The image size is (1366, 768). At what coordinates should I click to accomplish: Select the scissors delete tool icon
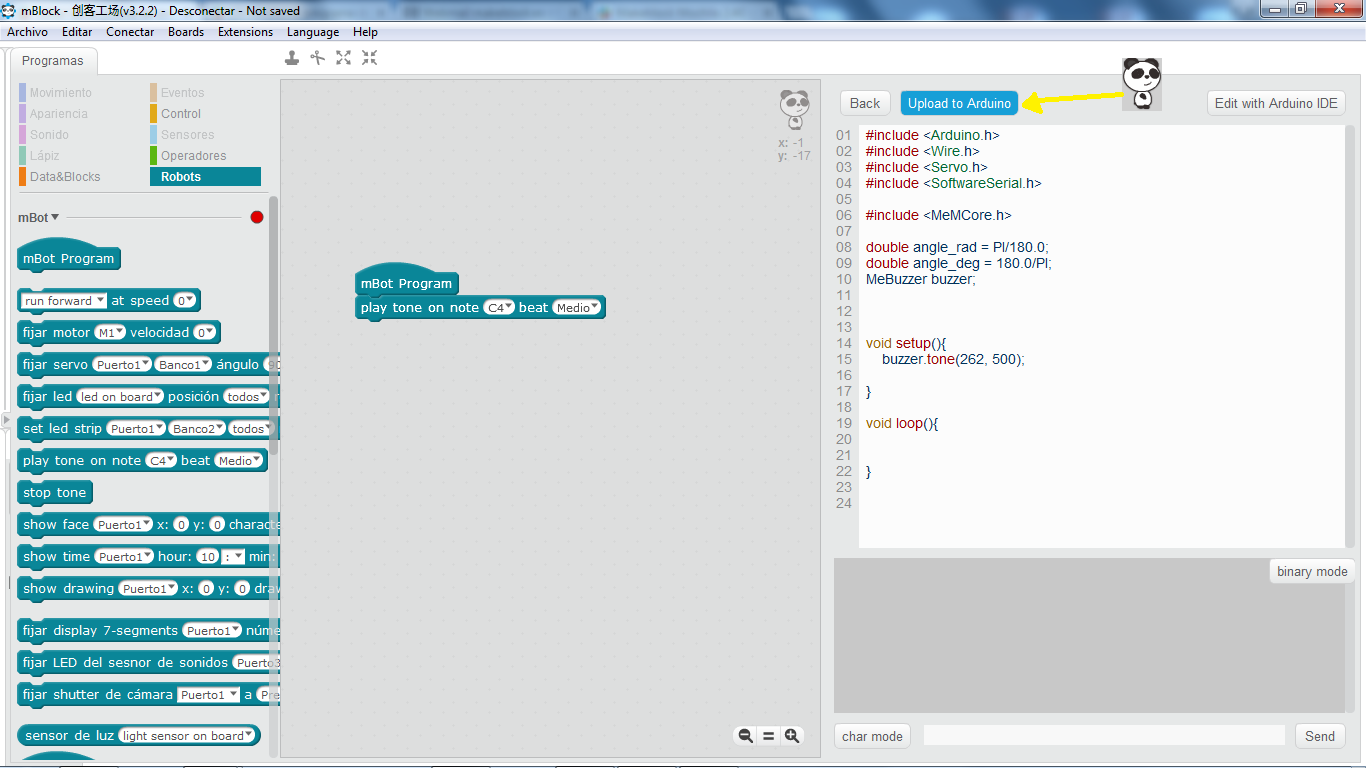tap(318, 58)
